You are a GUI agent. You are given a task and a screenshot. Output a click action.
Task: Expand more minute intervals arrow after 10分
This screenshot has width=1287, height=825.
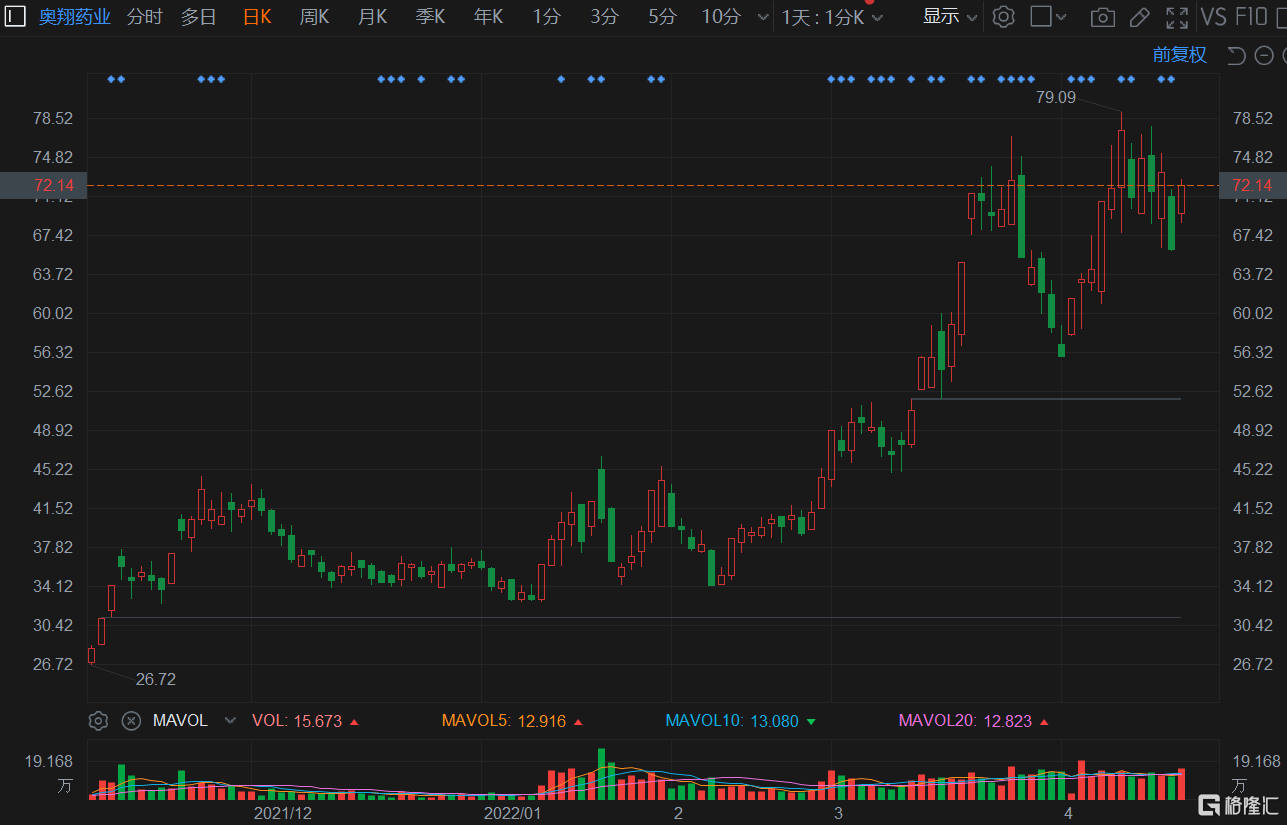point(763,18)
